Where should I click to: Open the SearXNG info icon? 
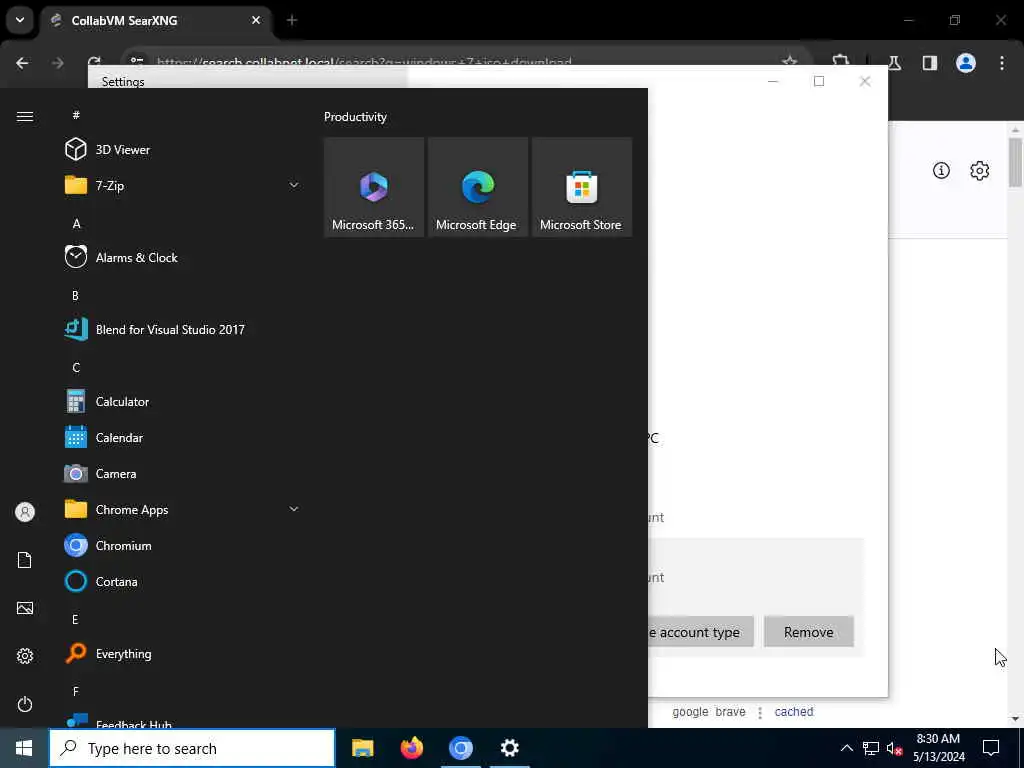click(941, 170)
